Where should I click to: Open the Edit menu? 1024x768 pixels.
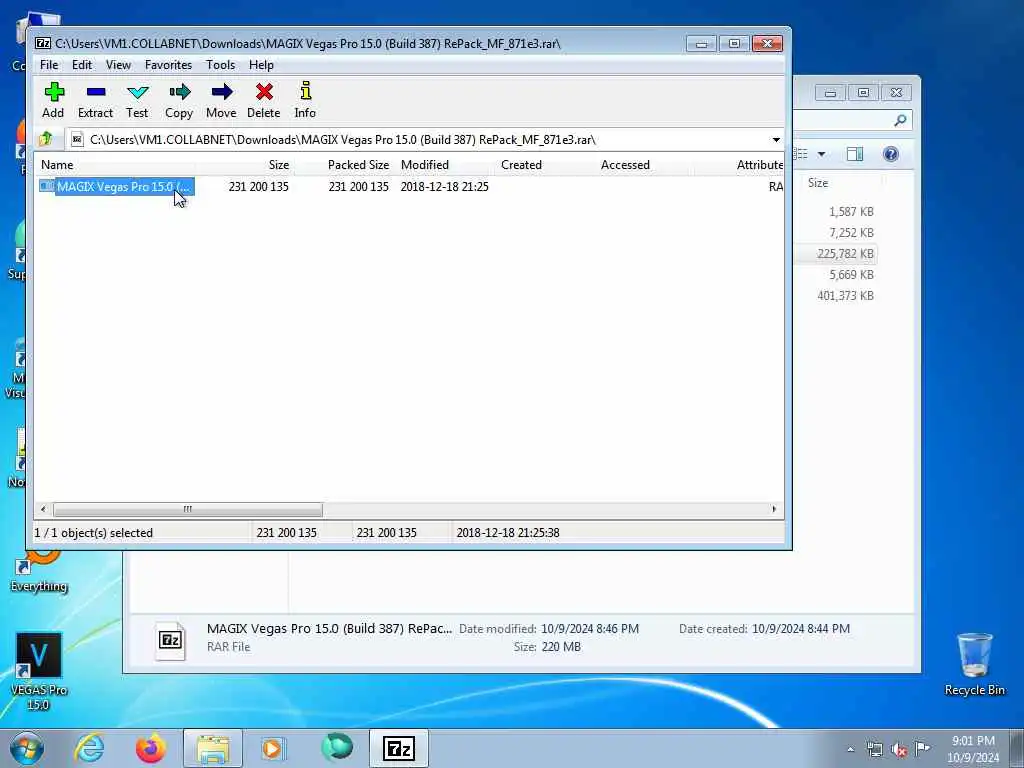tap(82, 65)
